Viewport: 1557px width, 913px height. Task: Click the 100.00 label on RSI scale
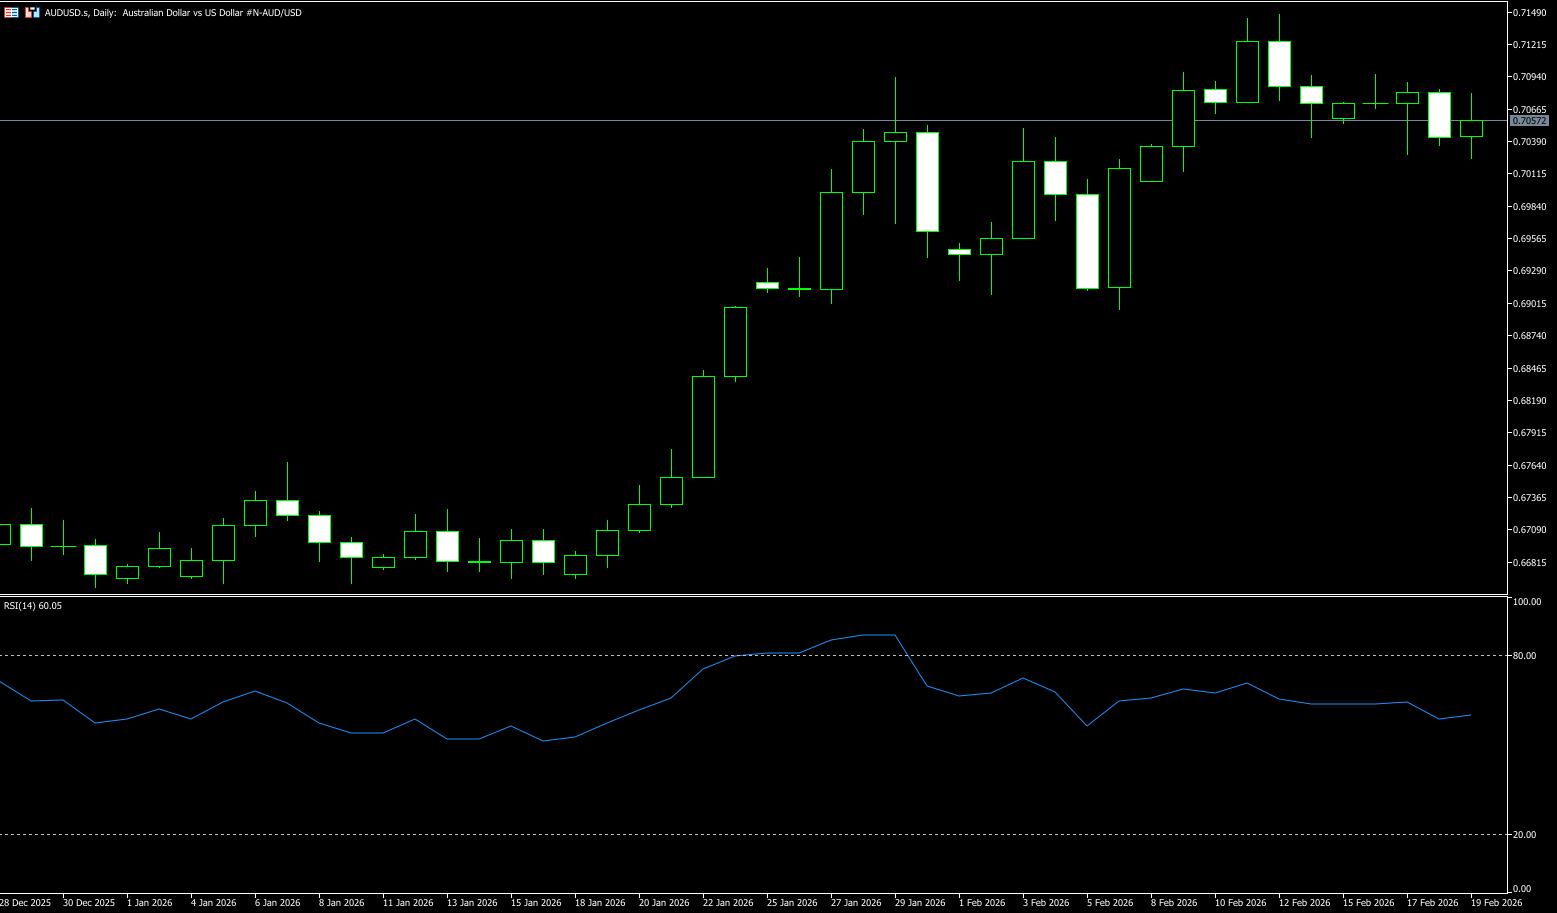point(1528,602)
